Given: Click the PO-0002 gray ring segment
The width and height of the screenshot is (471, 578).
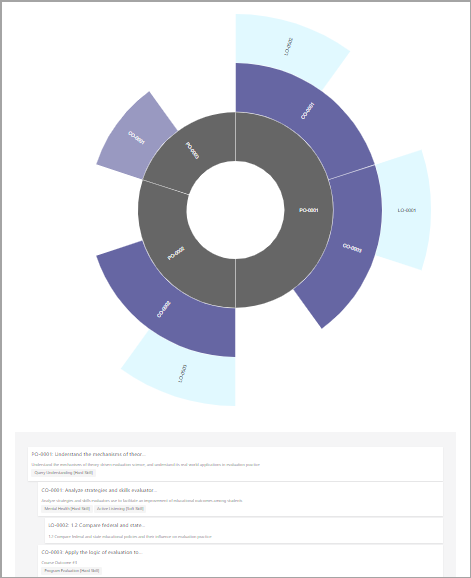Looking at the screenshot, I should point(176,253).
